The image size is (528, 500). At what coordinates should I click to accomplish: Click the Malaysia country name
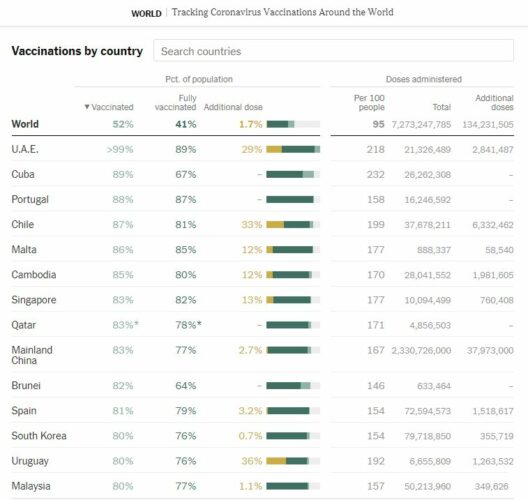31,486
